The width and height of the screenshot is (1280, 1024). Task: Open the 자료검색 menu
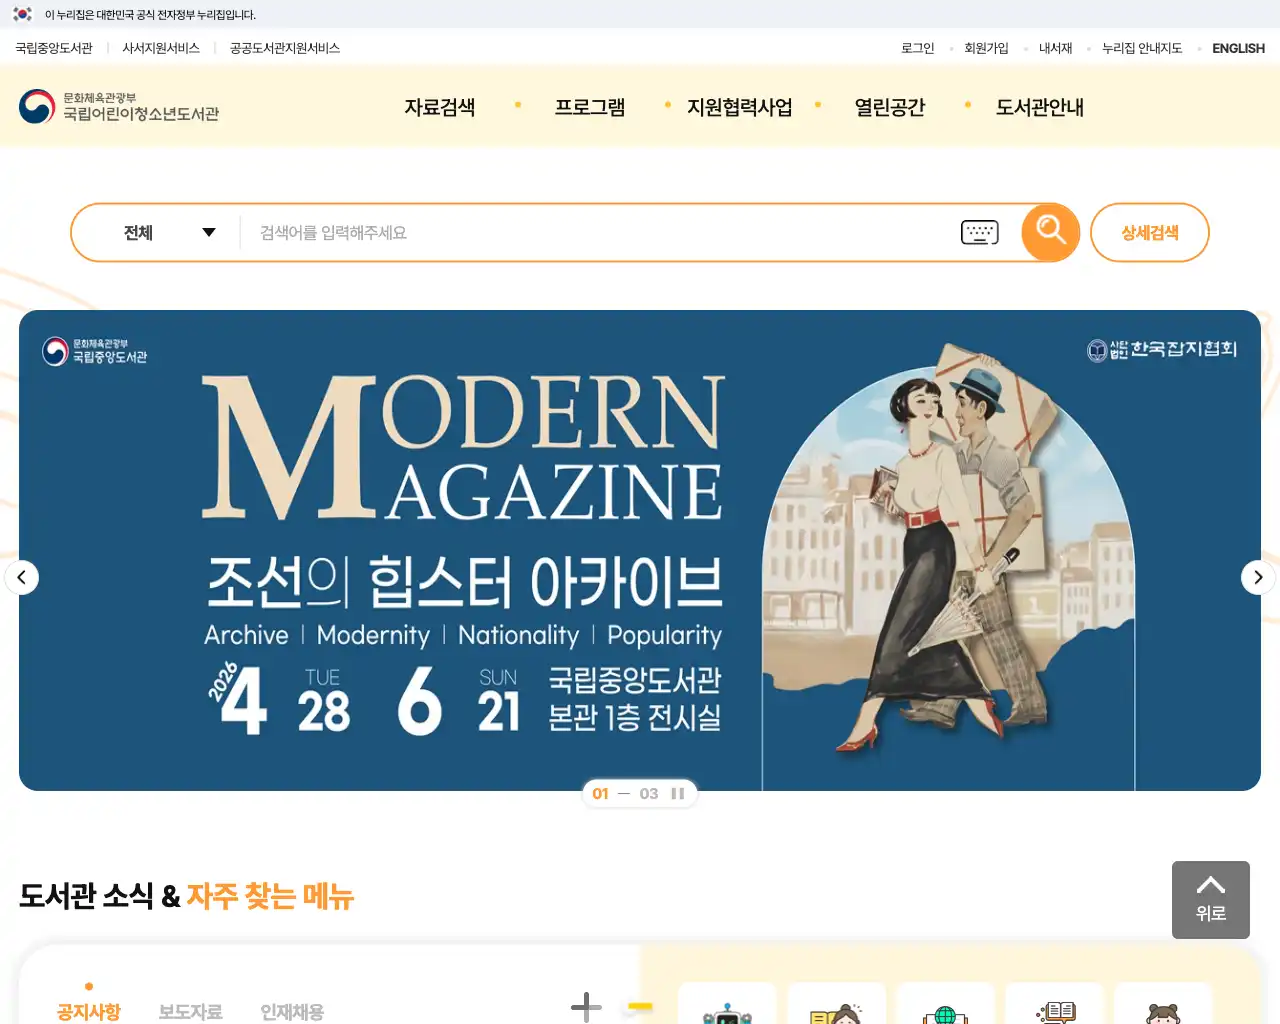coord(440,107)
